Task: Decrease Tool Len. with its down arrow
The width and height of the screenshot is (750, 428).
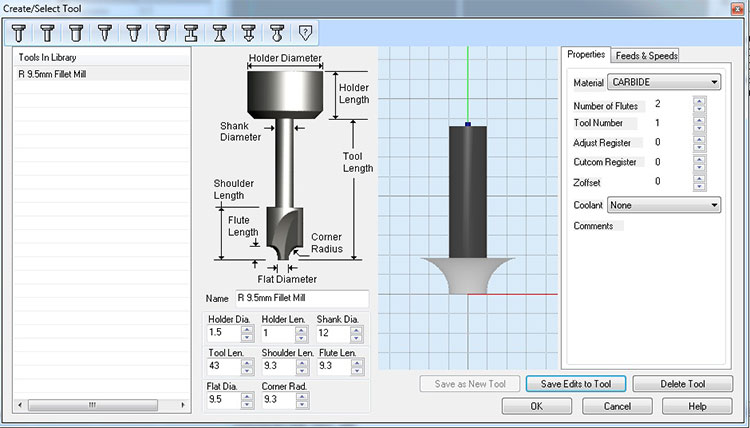Action: [247, 371]
